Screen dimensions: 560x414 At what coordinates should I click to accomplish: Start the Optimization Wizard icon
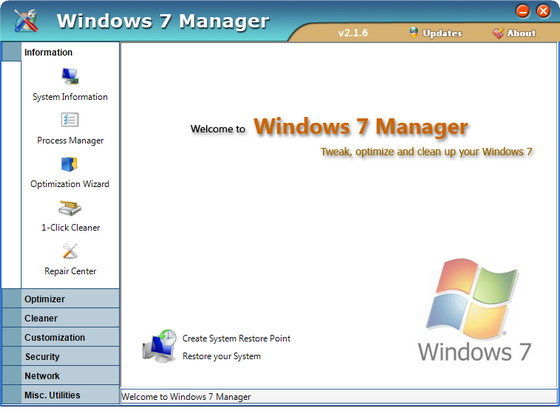tap(69, 164)
